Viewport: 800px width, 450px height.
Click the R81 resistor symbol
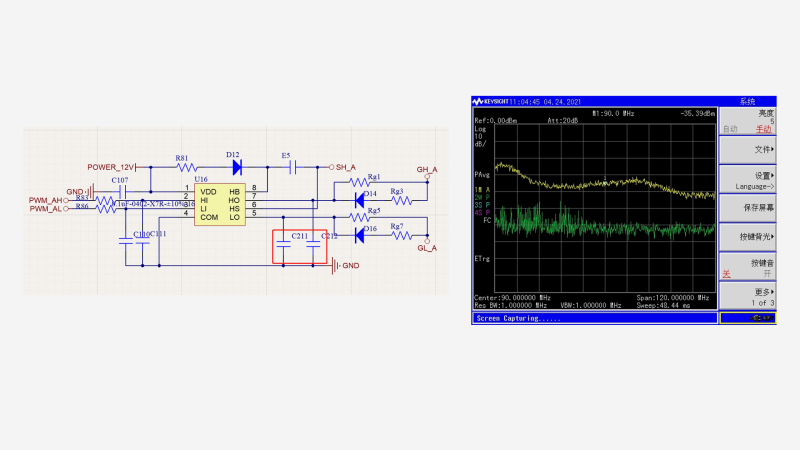click(x=182, y=168)
